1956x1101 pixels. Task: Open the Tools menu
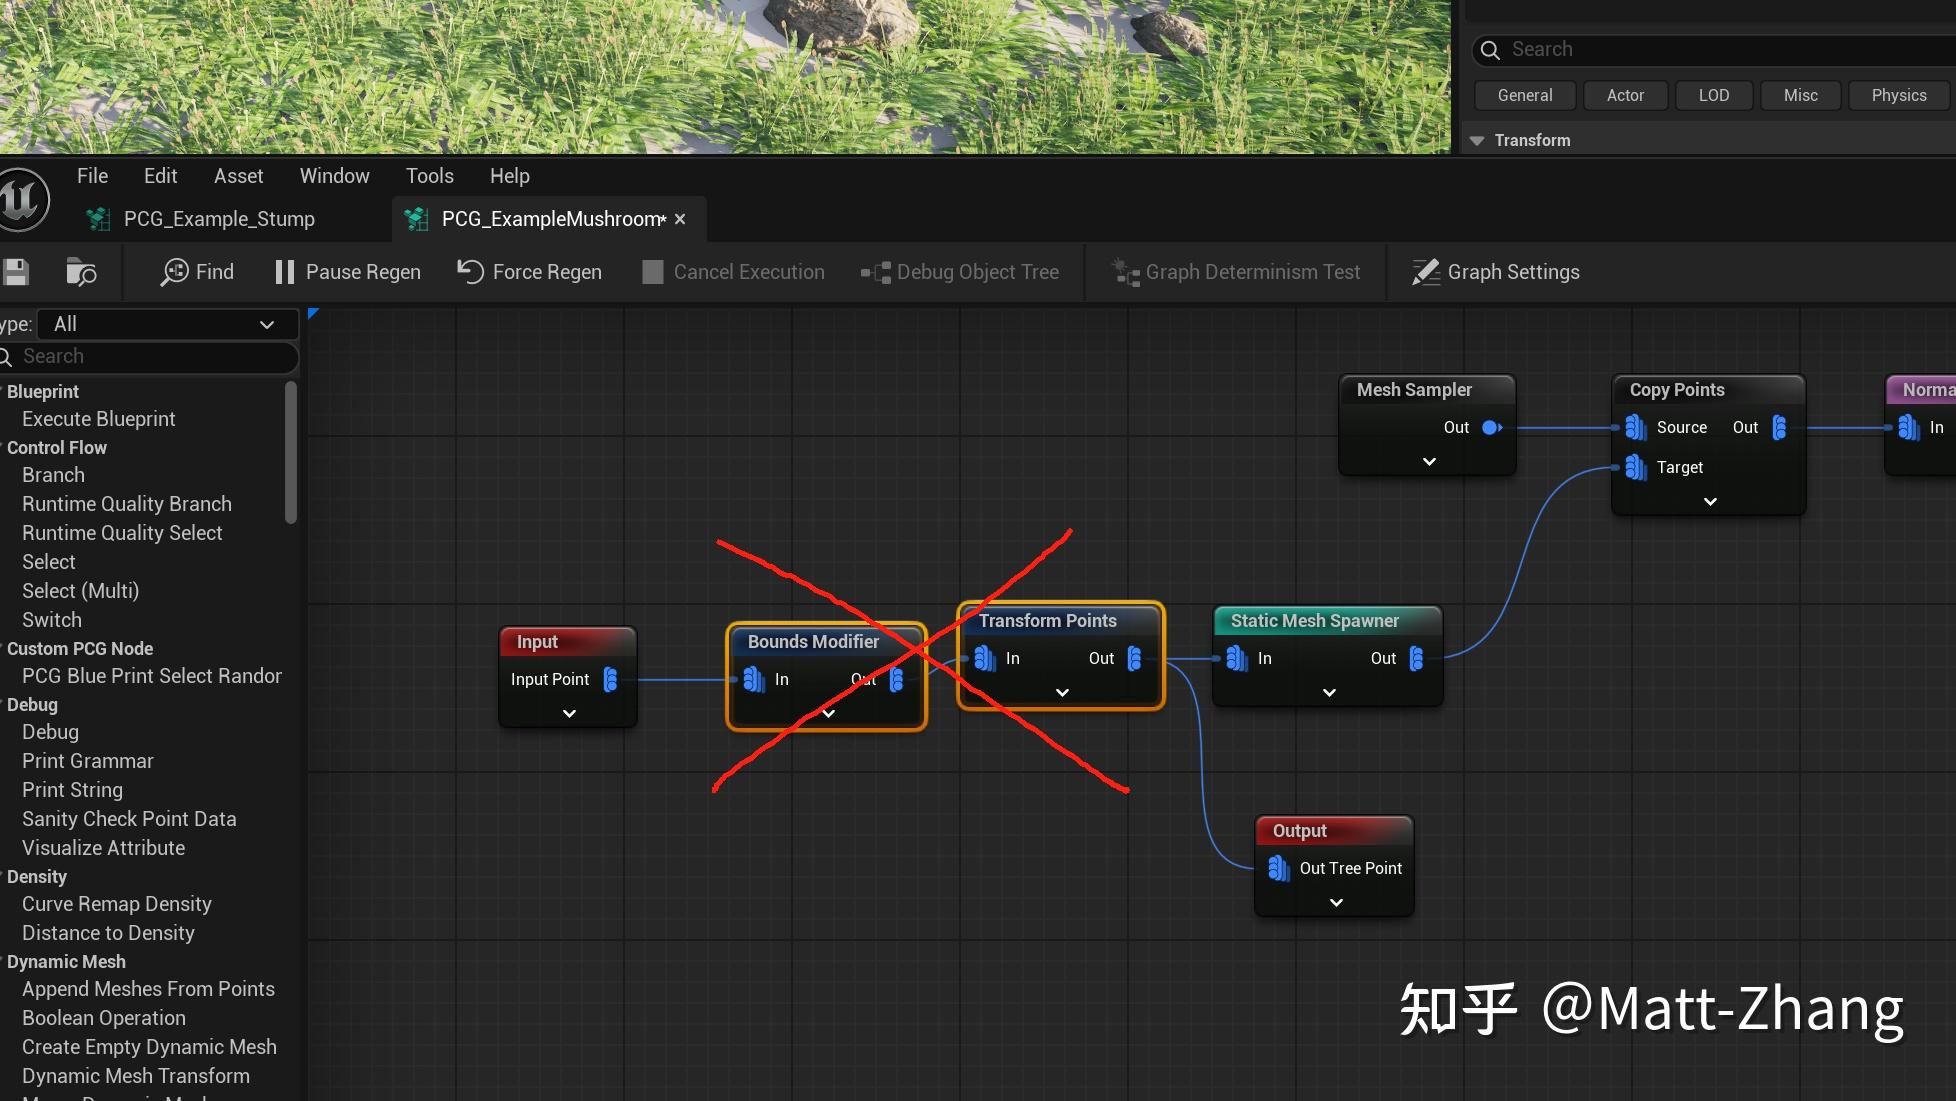tap(429, 176)
